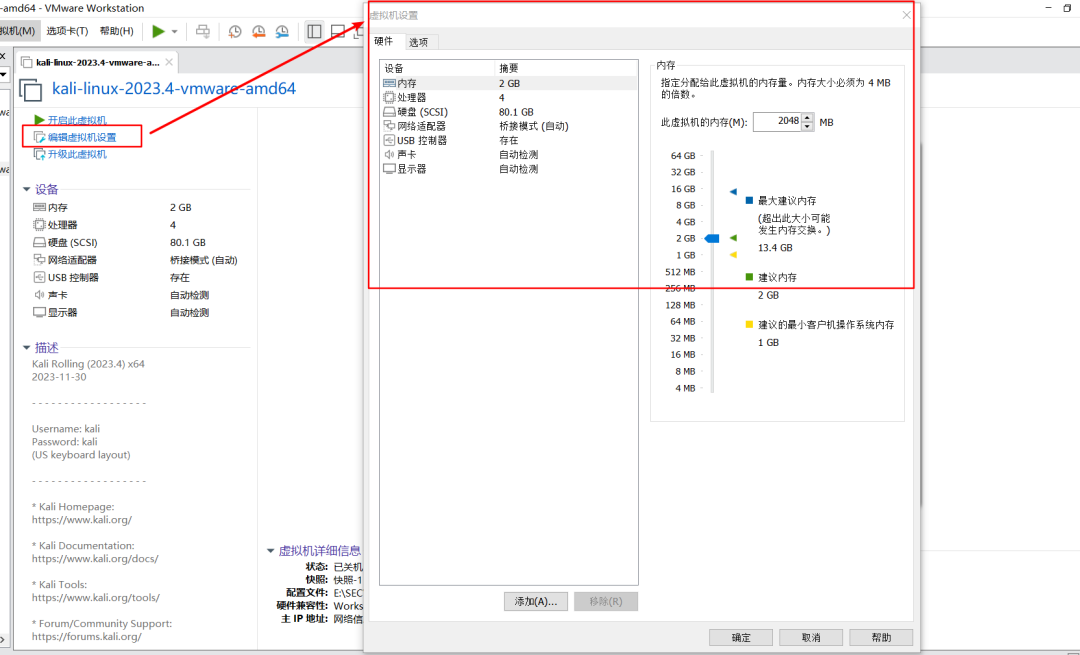
Task: Click the 取消 button
Action: tap(811, 638)
